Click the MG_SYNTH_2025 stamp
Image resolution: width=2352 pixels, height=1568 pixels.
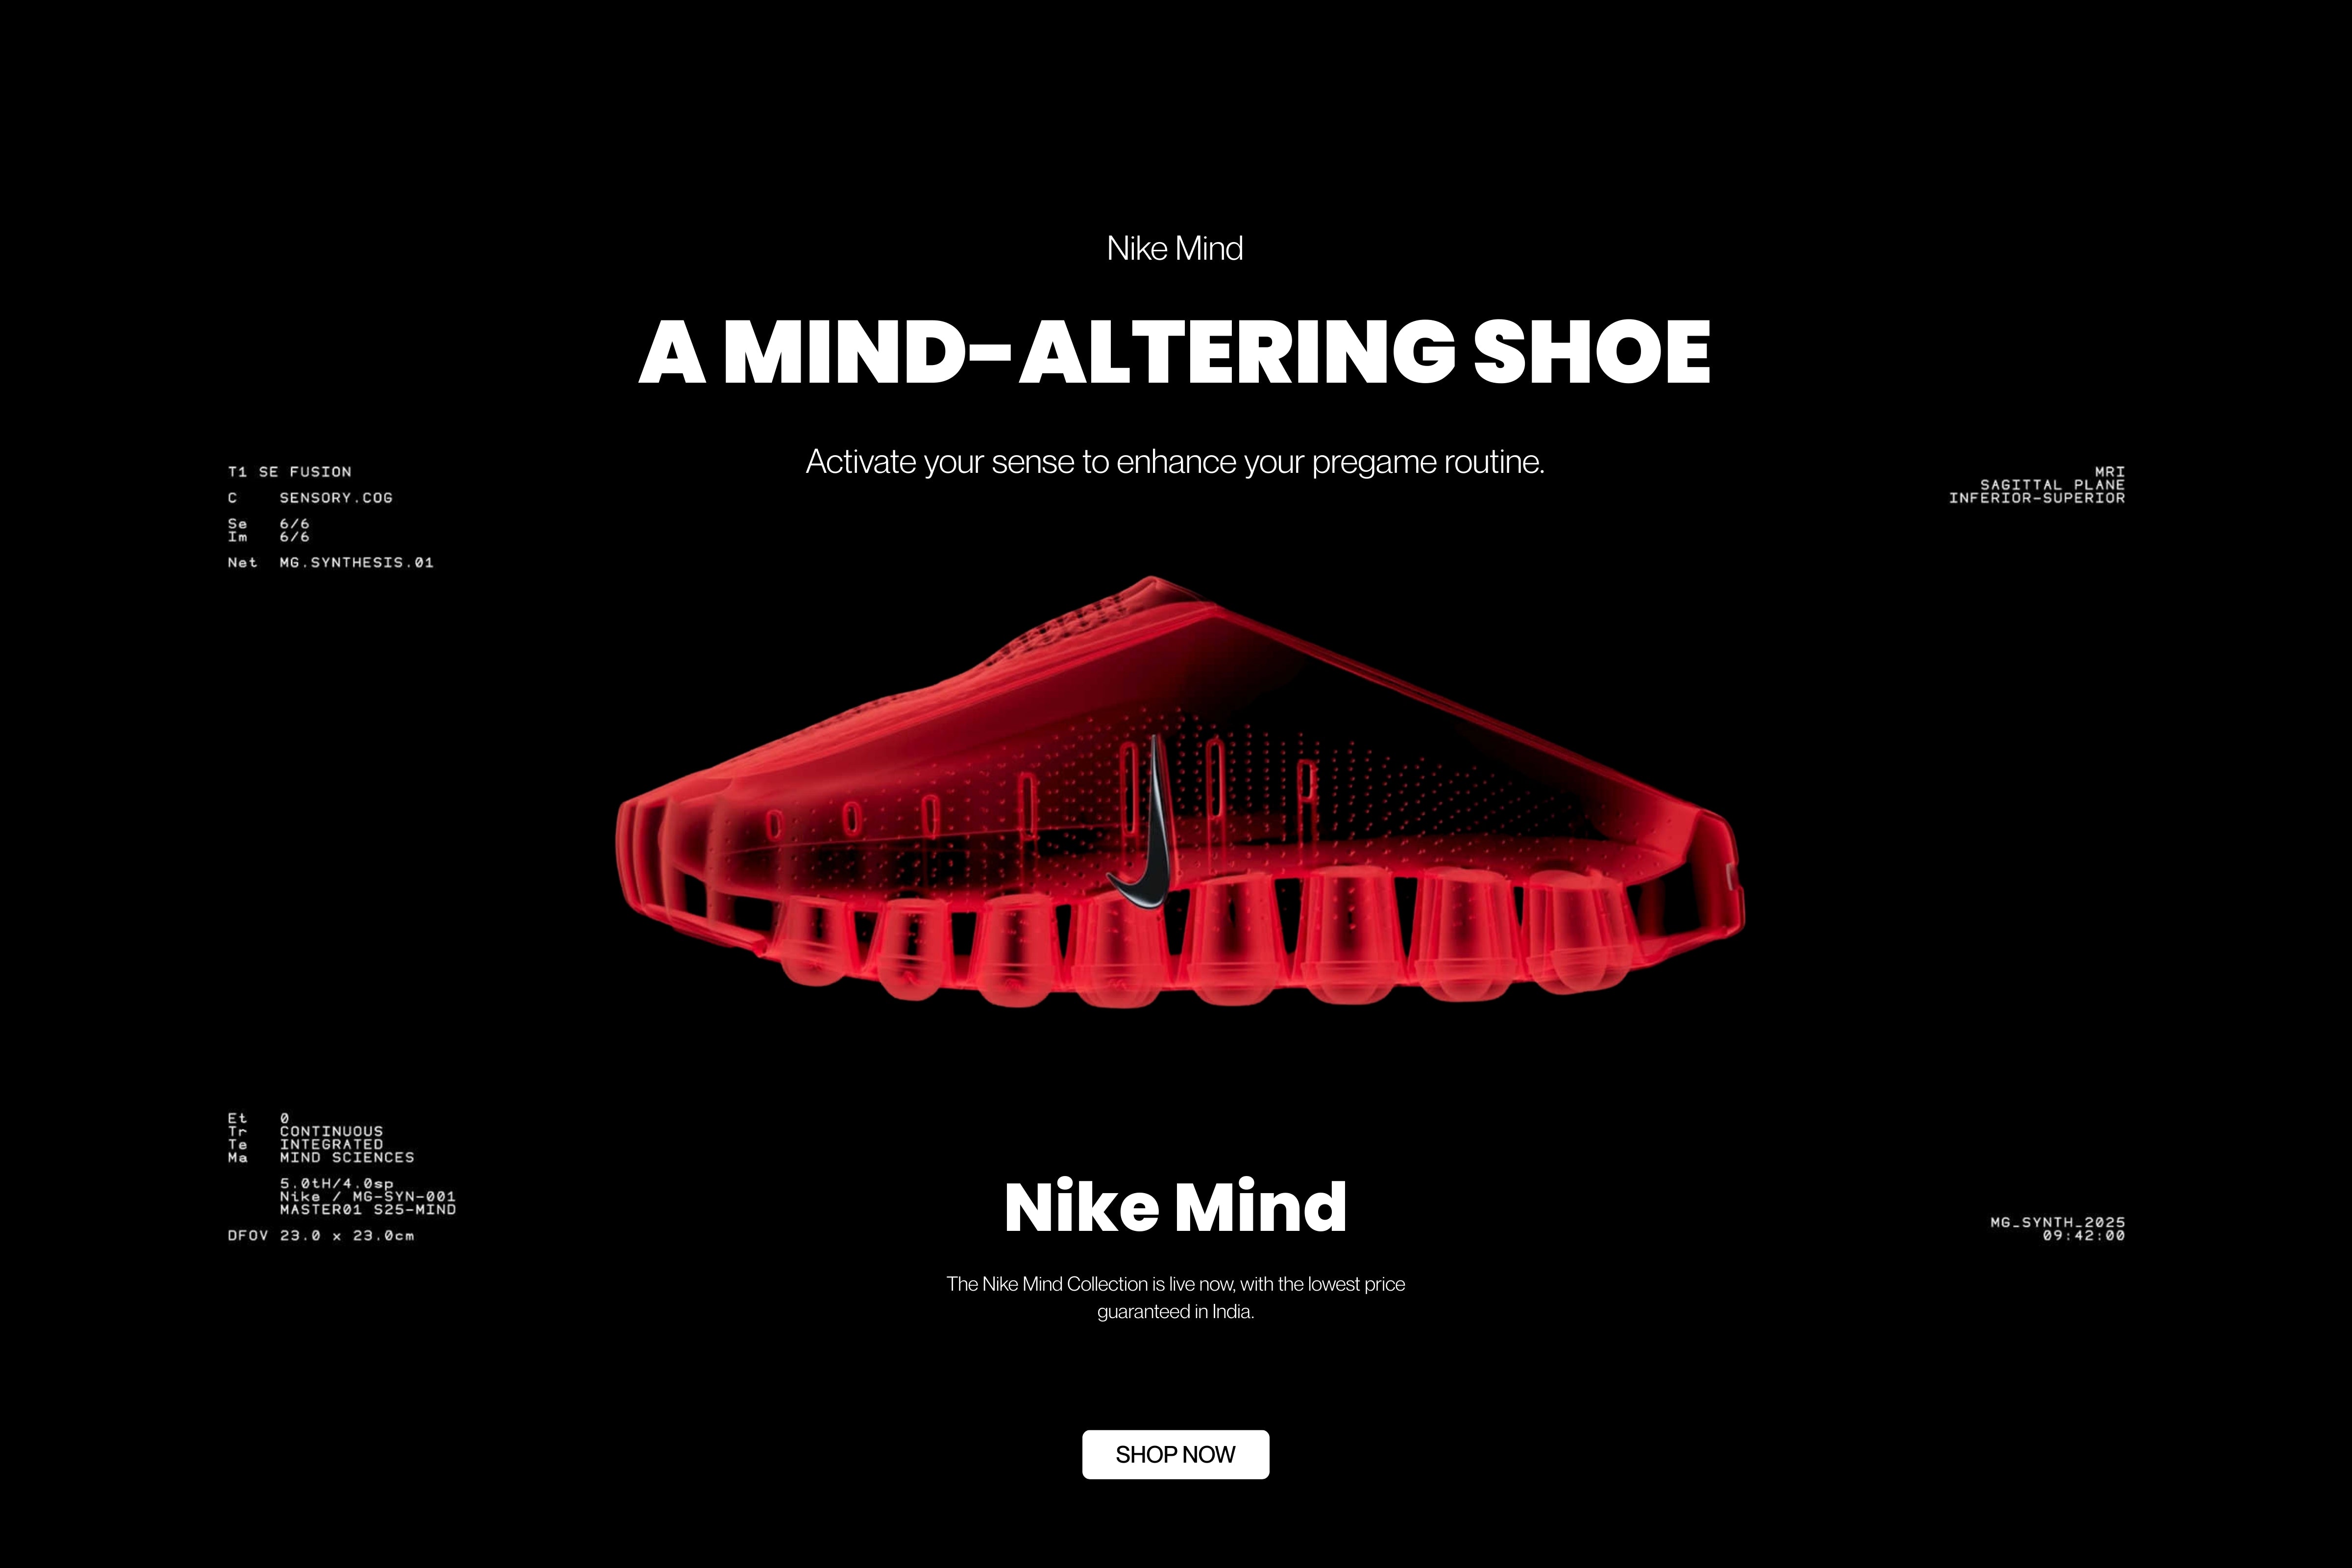pyautogui.click(x=2058, y=1222)
